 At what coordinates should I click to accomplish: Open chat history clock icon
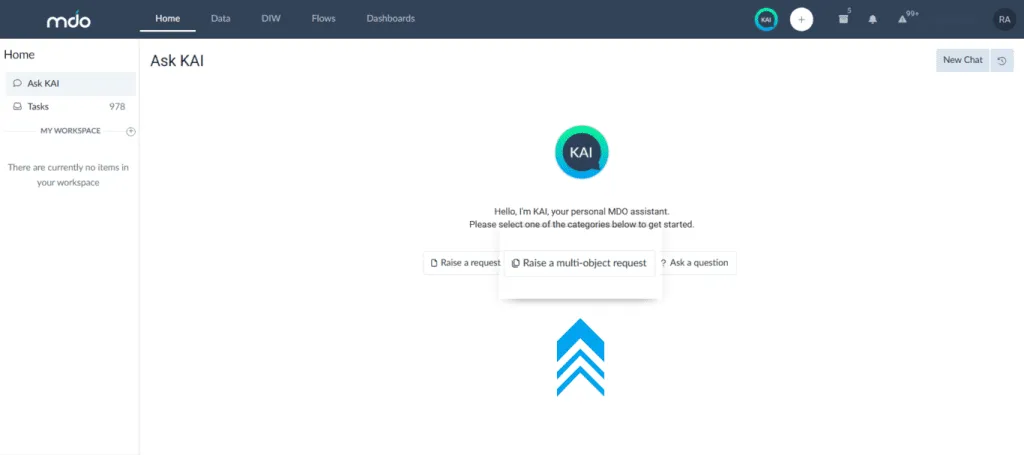pos(1002,60)
